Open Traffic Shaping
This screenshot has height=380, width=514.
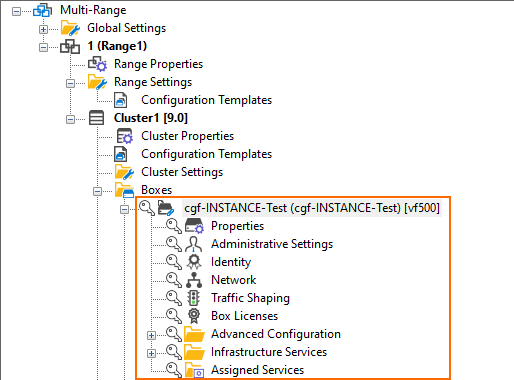click(250, 298)
